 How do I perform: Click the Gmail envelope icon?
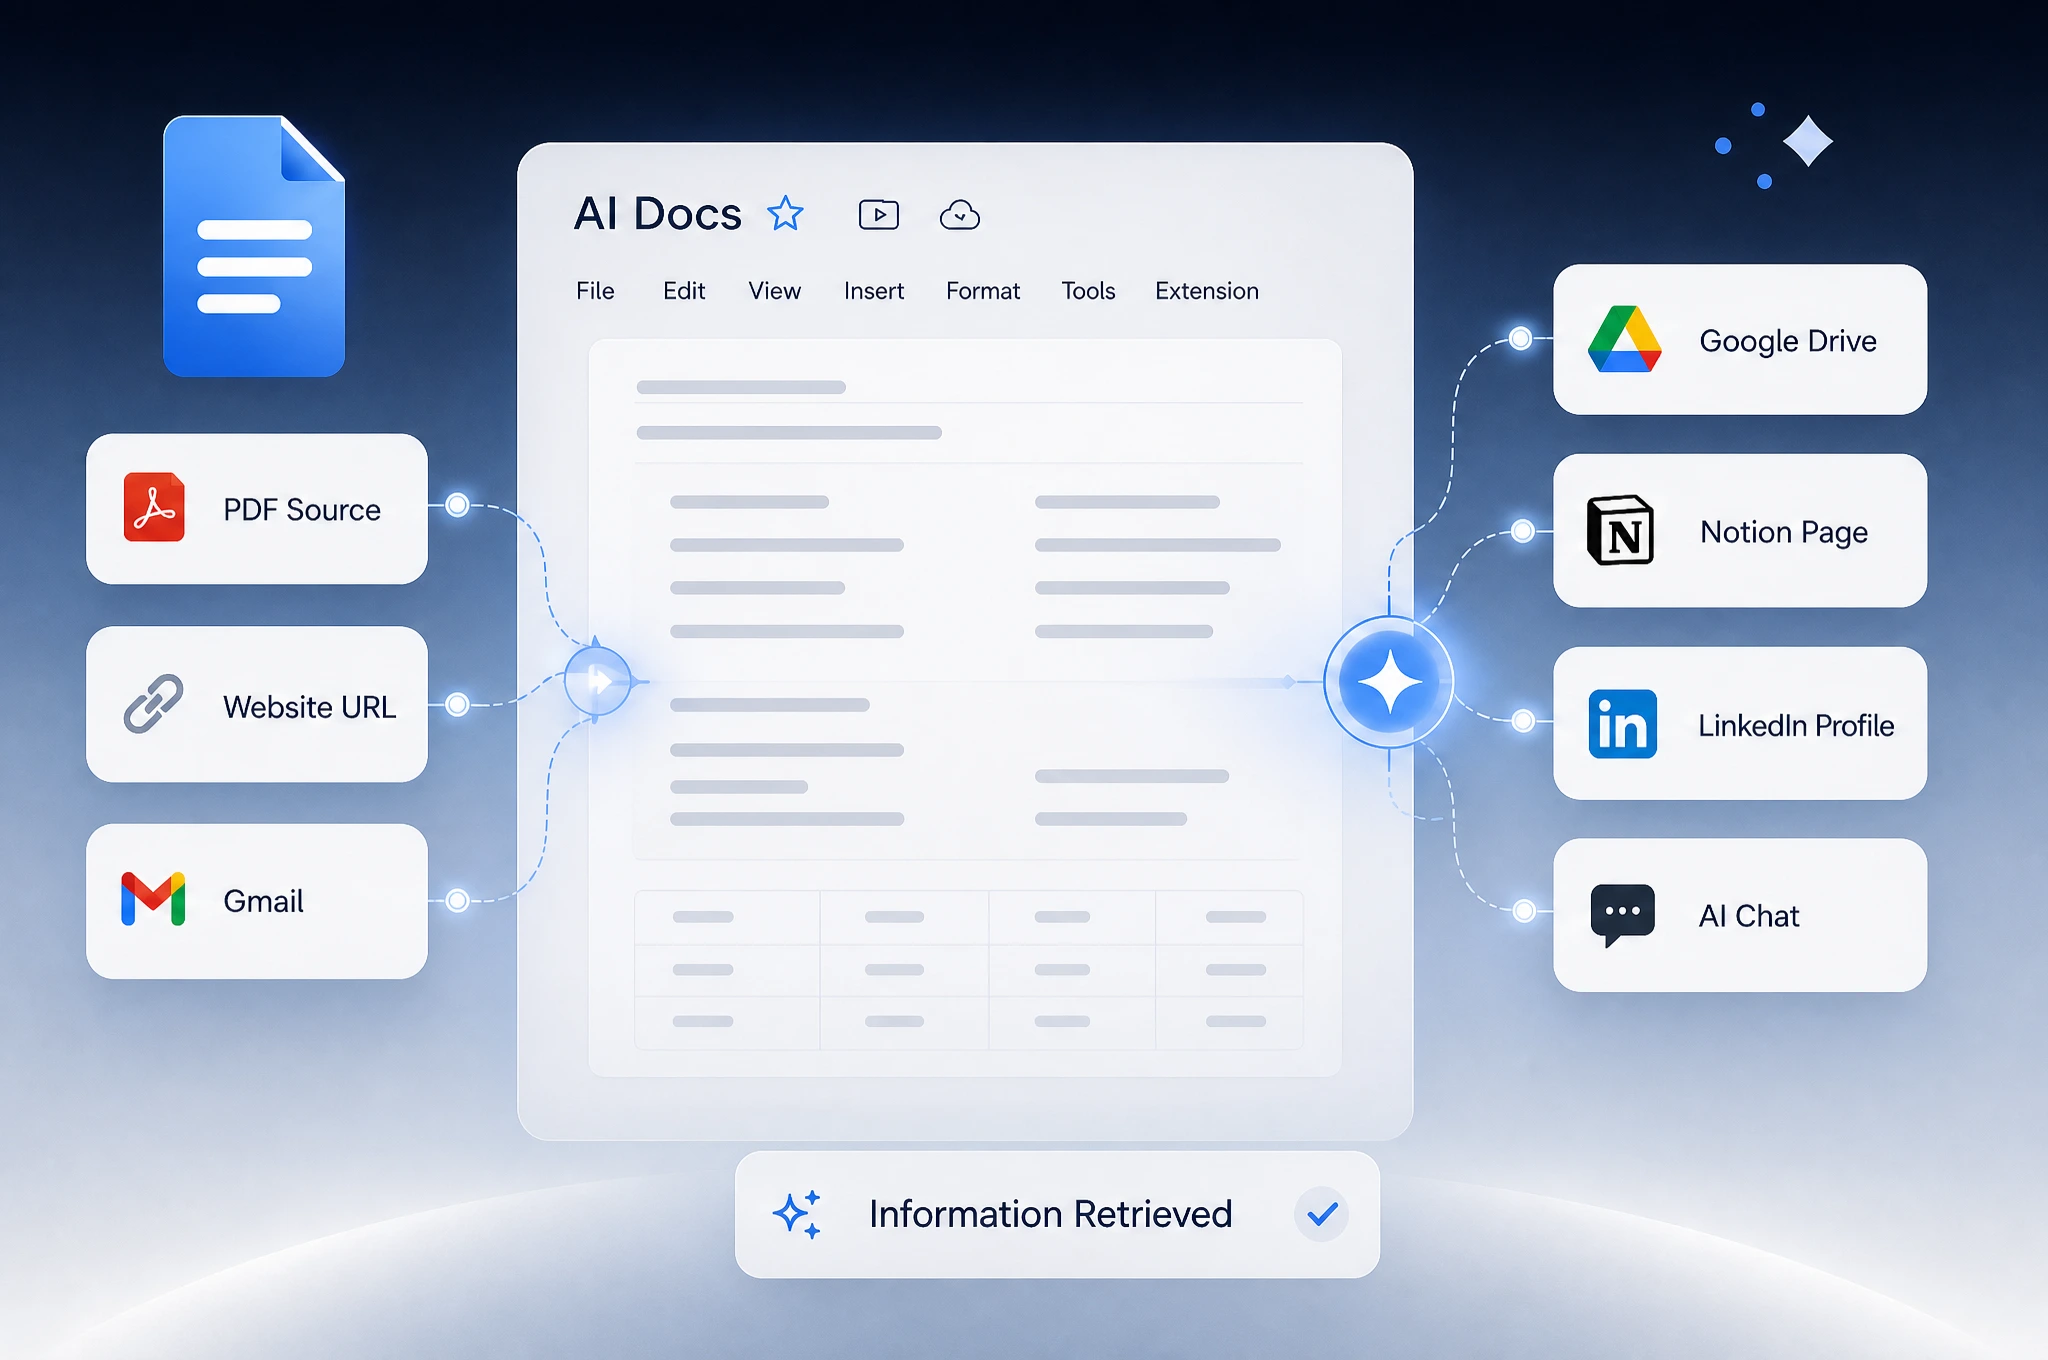[x=153, y=899]
